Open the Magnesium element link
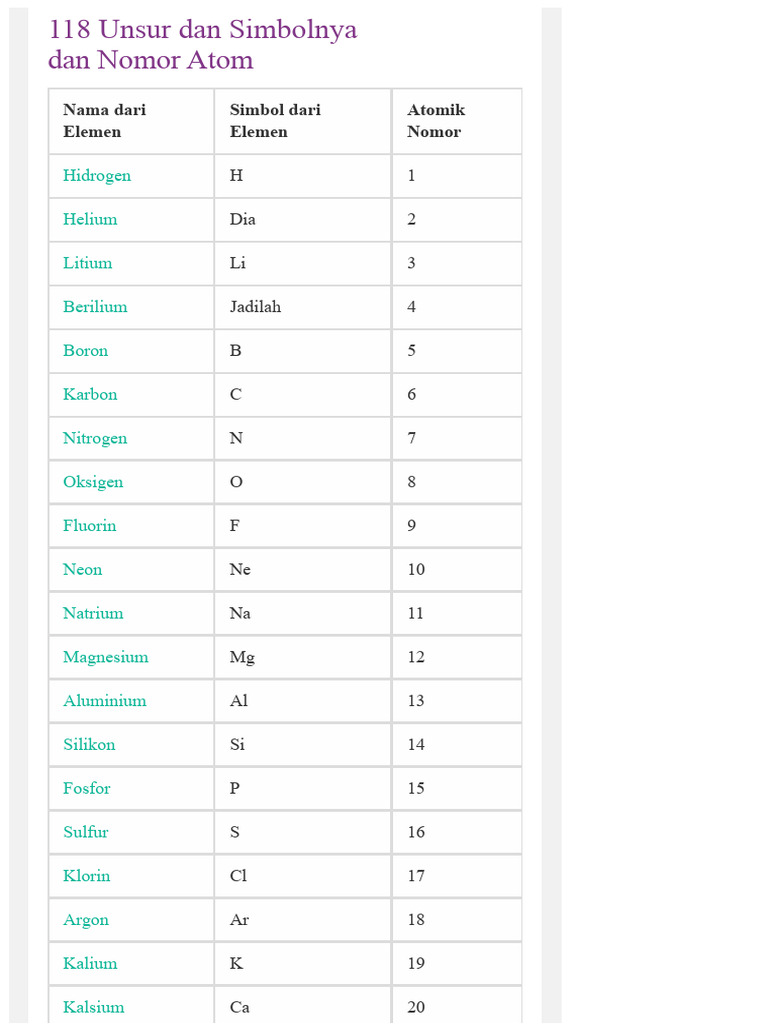This screenshot has width=768, height=1024. point(105,658)
